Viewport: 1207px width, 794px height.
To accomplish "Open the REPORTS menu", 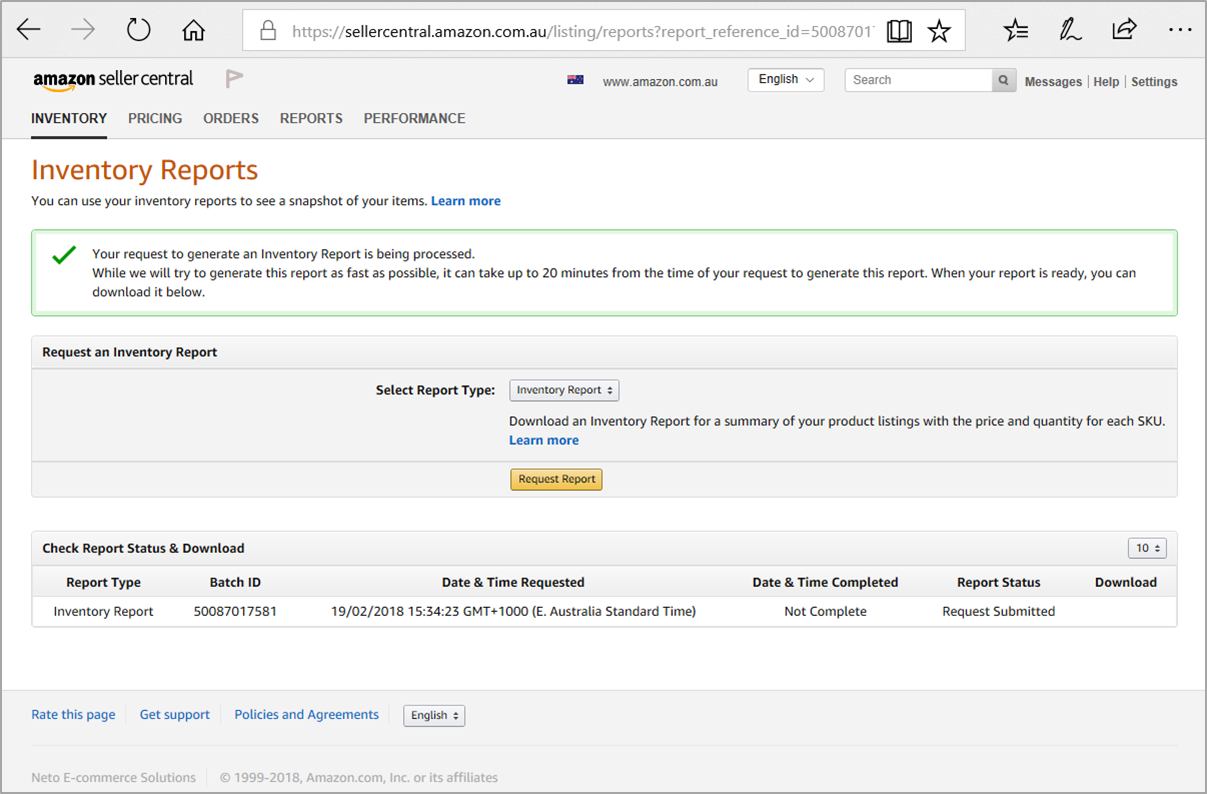I will 311,118.
